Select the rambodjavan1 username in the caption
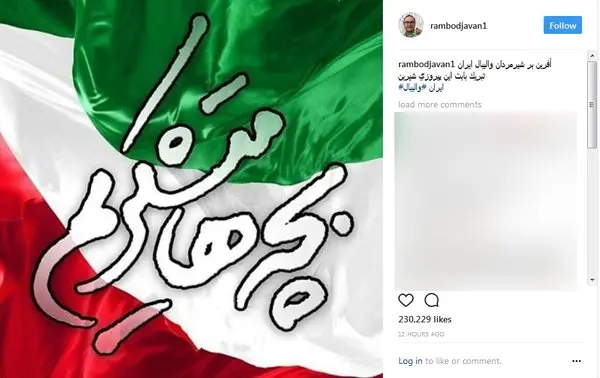Image resolution: width=600 pixels, height=378 pixels. click(426, 65)
